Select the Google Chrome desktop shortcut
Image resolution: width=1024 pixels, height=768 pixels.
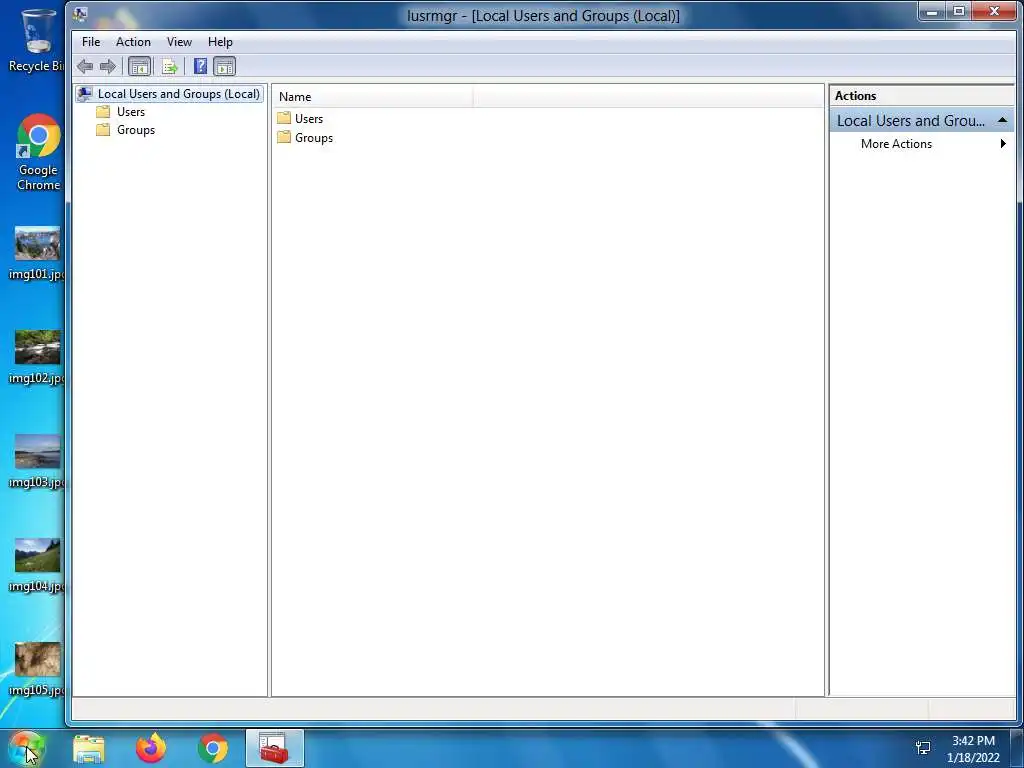pyautogui.click(x=38, y=152)
